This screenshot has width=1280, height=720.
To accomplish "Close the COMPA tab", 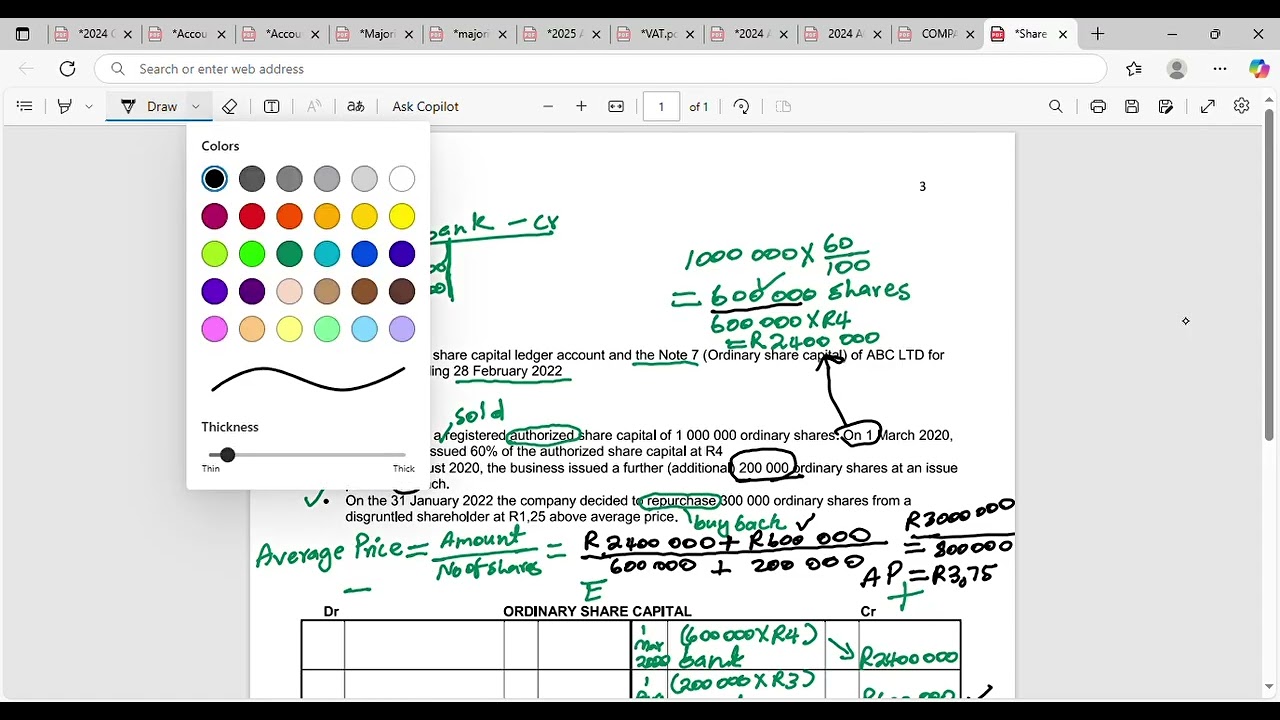I will click(969, 34).
